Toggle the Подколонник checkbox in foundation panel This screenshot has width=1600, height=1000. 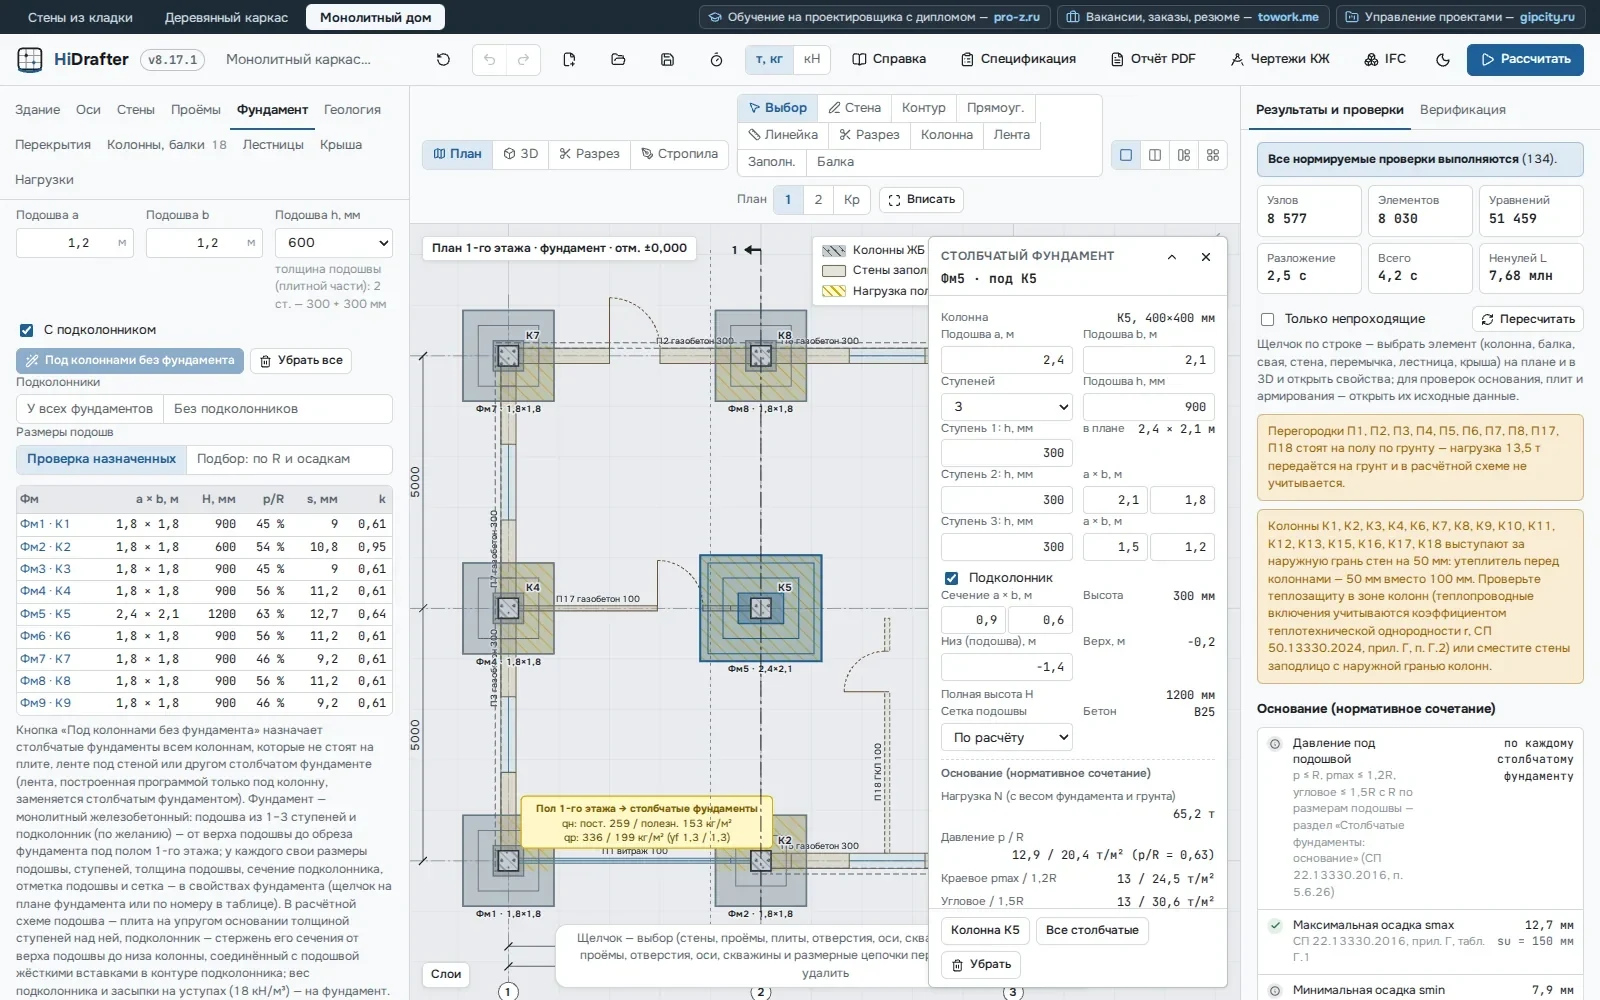(952, 578)
